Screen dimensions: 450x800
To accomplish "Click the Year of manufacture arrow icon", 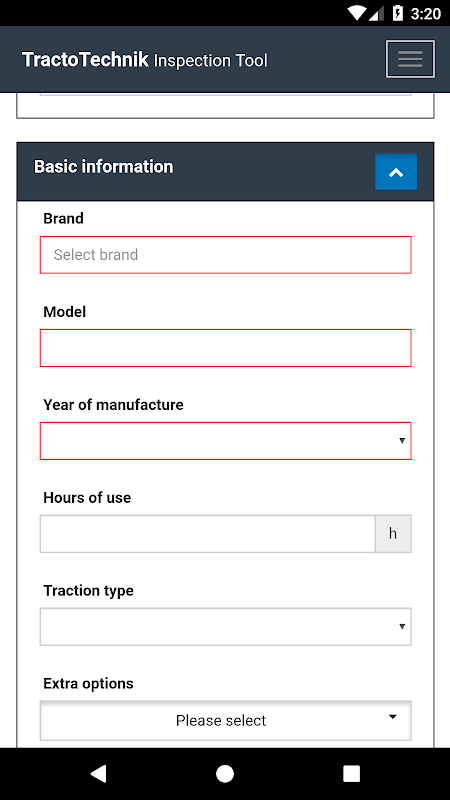I will 402,440.
